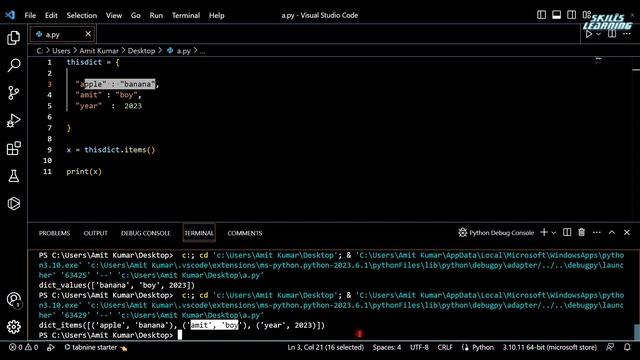Open the Run menu
Viewport: 640px width, 360px height.
tap(156, 16)
